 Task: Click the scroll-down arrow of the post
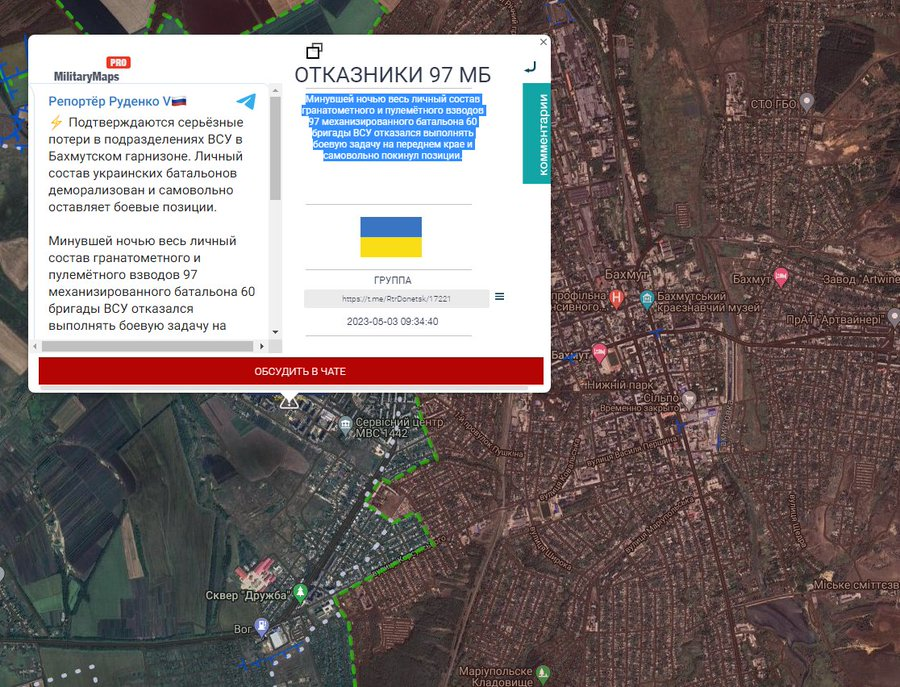275,330
